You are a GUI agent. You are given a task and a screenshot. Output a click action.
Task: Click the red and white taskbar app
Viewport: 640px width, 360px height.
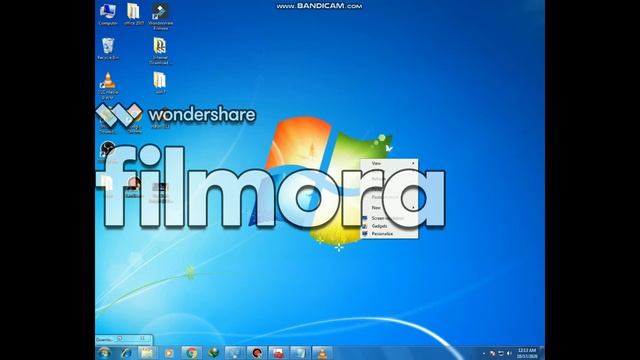point(278,353)
